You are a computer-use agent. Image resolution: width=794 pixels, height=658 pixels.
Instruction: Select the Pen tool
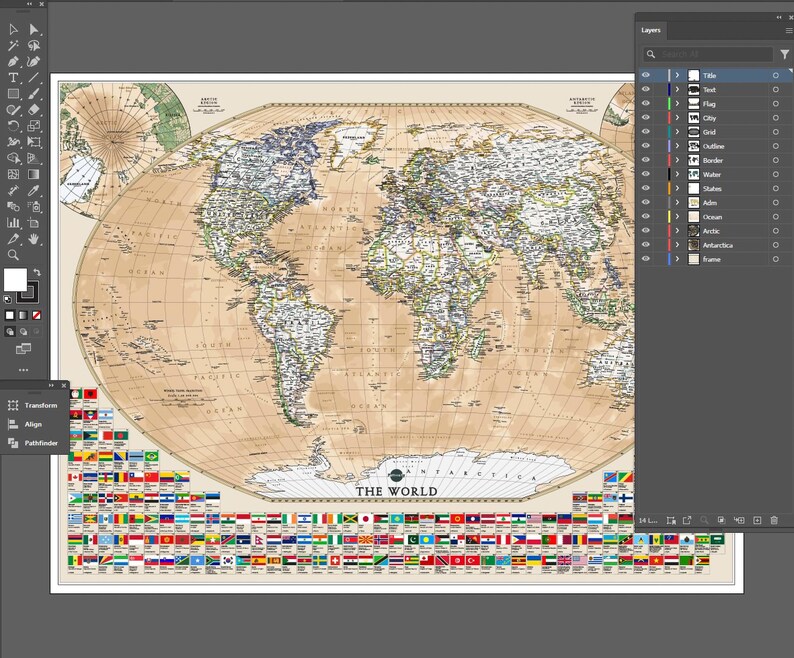(x=13, y=62)
